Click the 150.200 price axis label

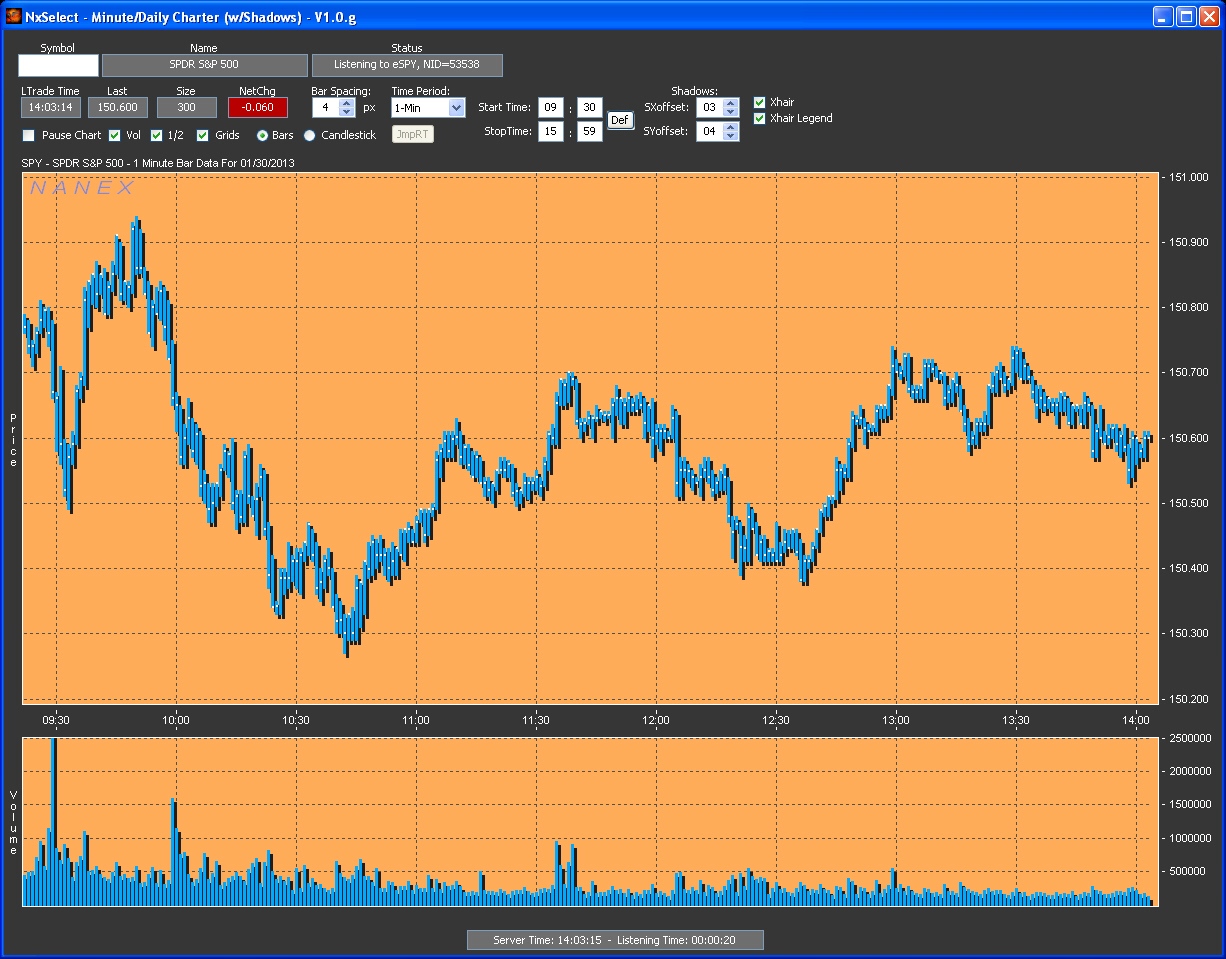1189,698
